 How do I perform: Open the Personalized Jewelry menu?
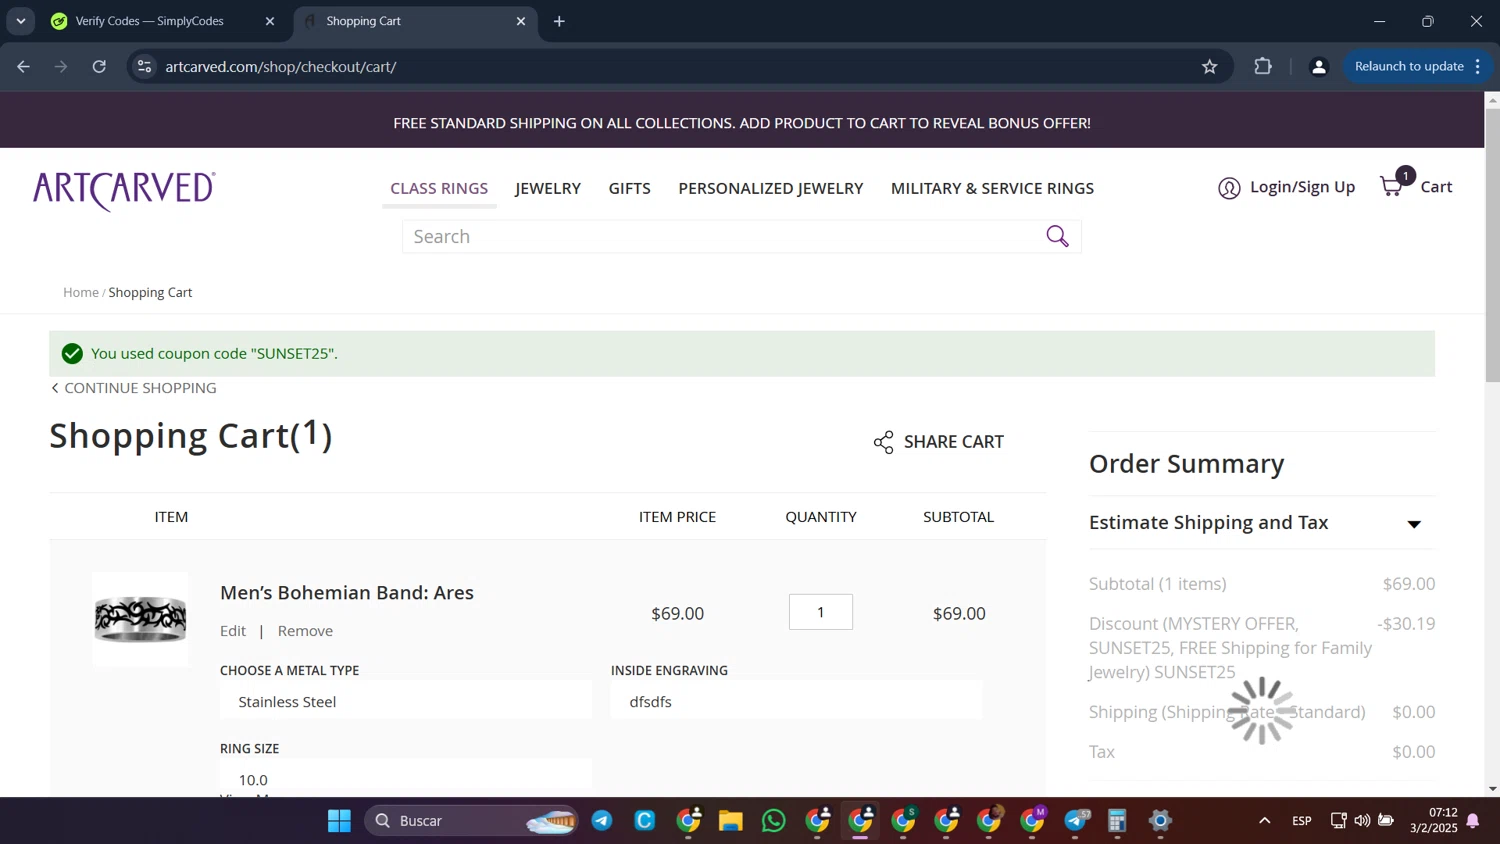click(x=771, y=188)
